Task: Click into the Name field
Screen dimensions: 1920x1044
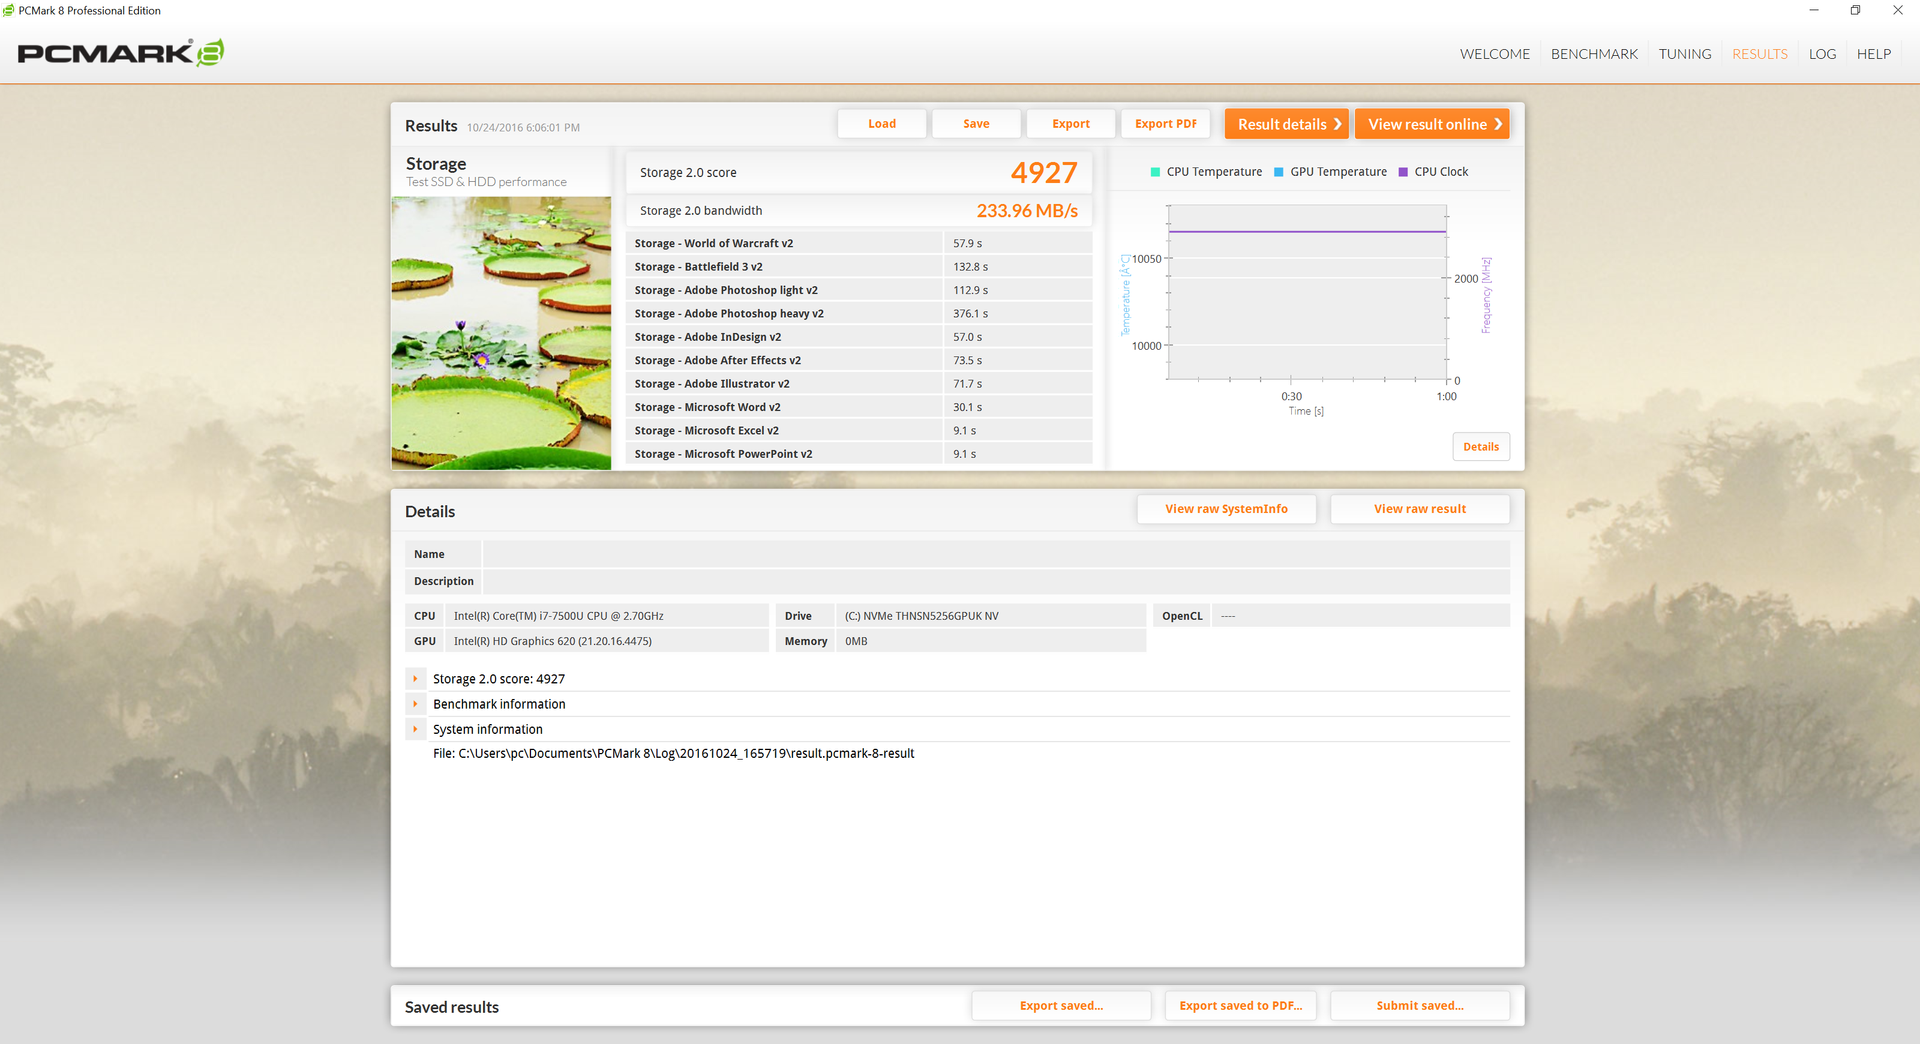Action: click(x=996, y=554)
